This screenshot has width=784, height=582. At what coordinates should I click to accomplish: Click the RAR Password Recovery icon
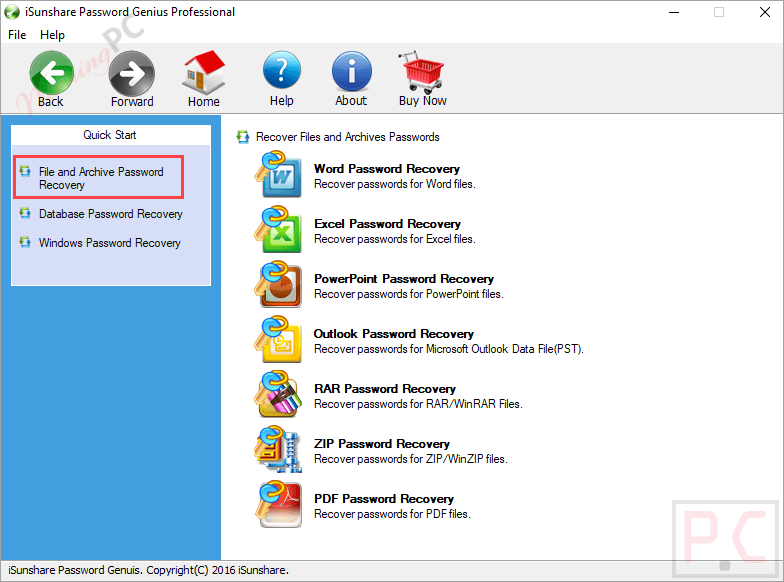click(278, 394)
